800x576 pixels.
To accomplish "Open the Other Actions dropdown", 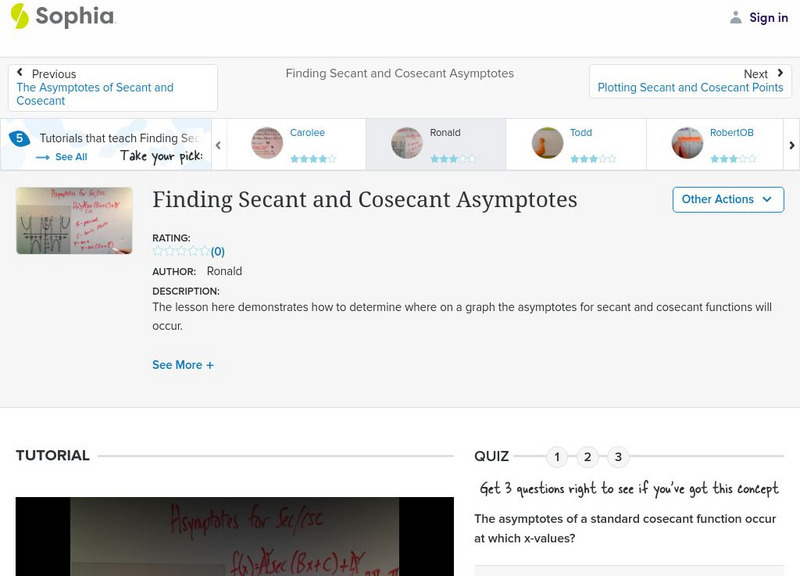I will (726, 199).
